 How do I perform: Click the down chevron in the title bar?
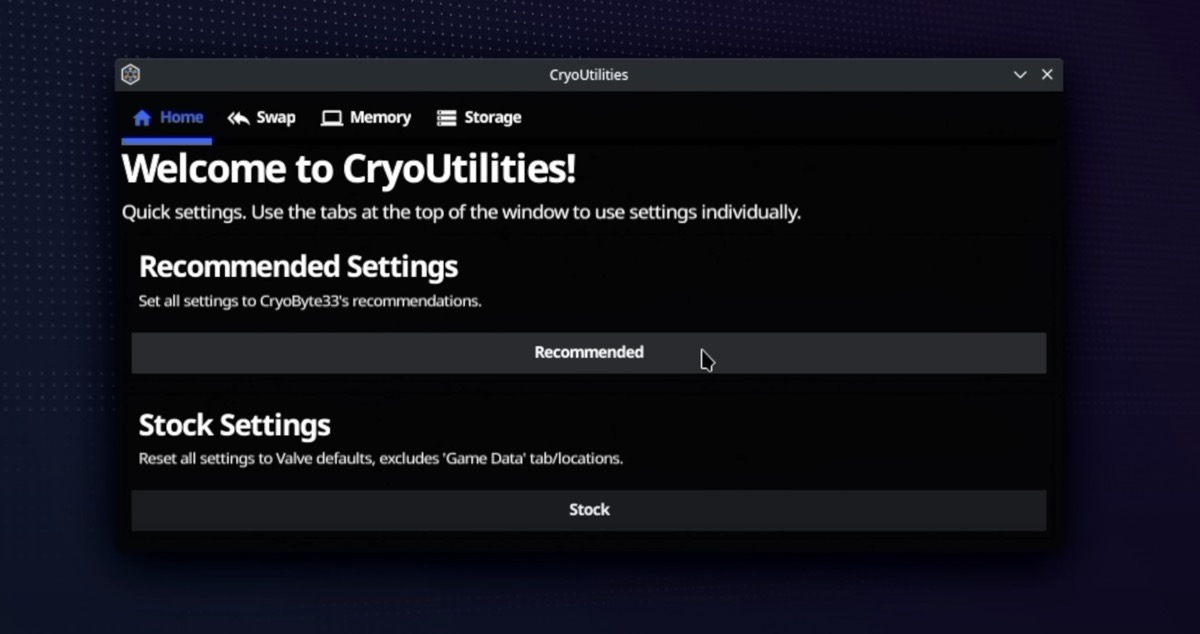[1019, 74]
